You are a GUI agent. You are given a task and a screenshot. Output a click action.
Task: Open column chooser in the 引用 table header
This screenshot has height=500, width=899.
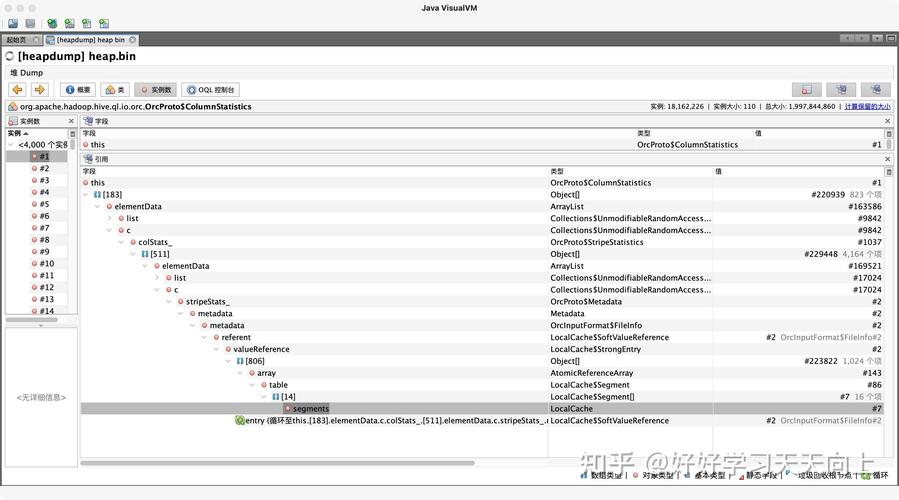point(888,171)
